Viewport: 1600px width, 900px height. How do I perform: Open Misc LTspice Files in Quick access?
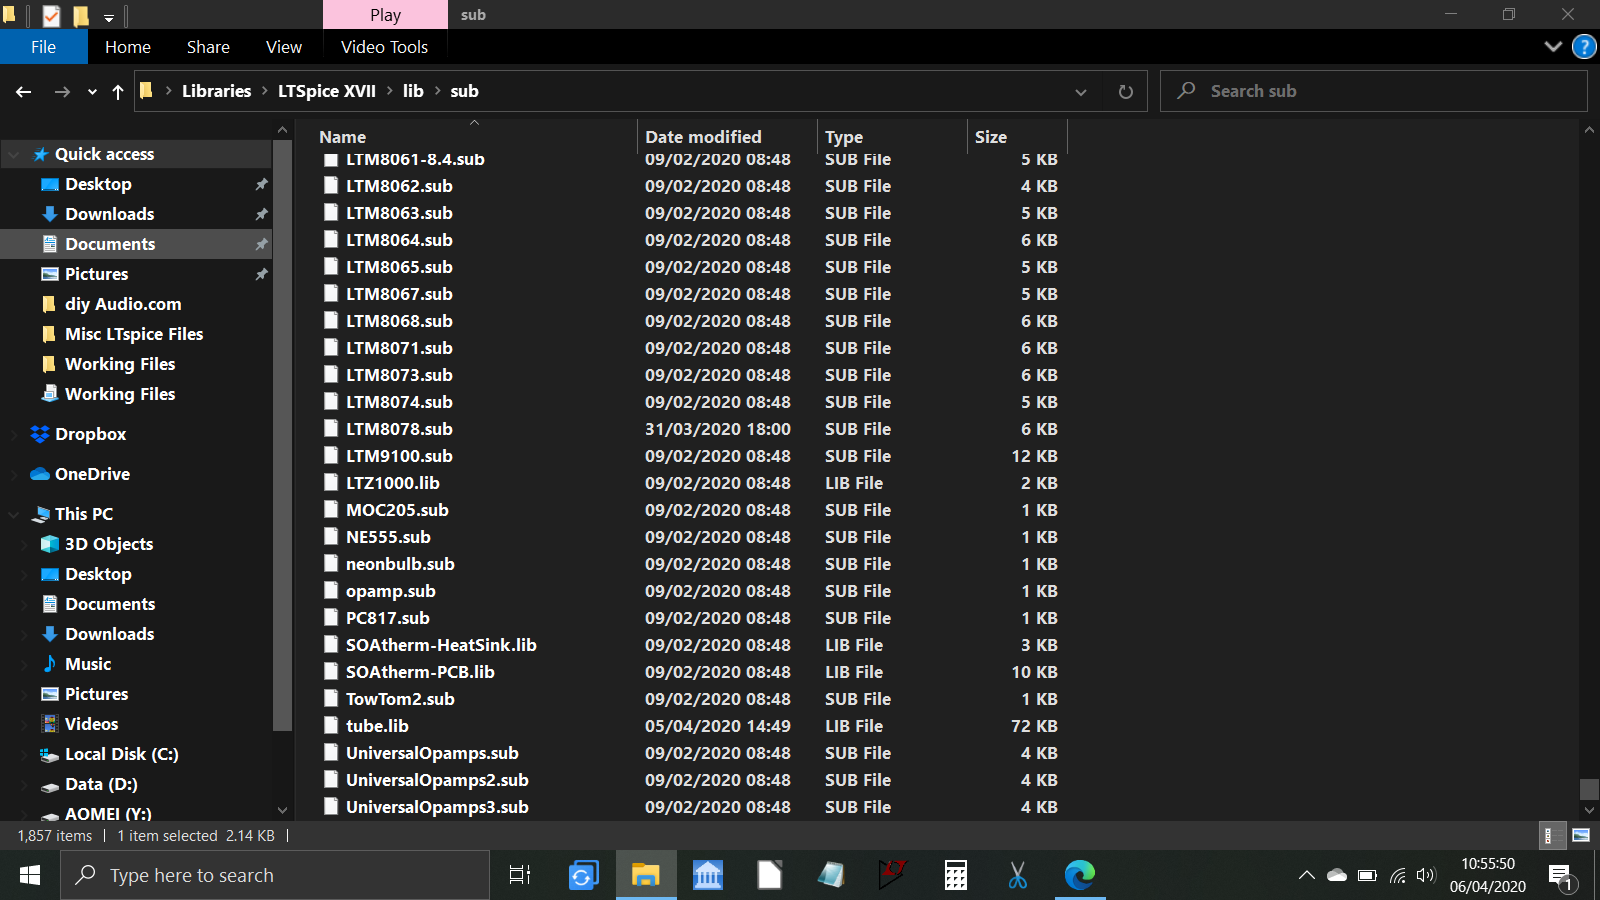pyautogui.click(x=134, y=334)
